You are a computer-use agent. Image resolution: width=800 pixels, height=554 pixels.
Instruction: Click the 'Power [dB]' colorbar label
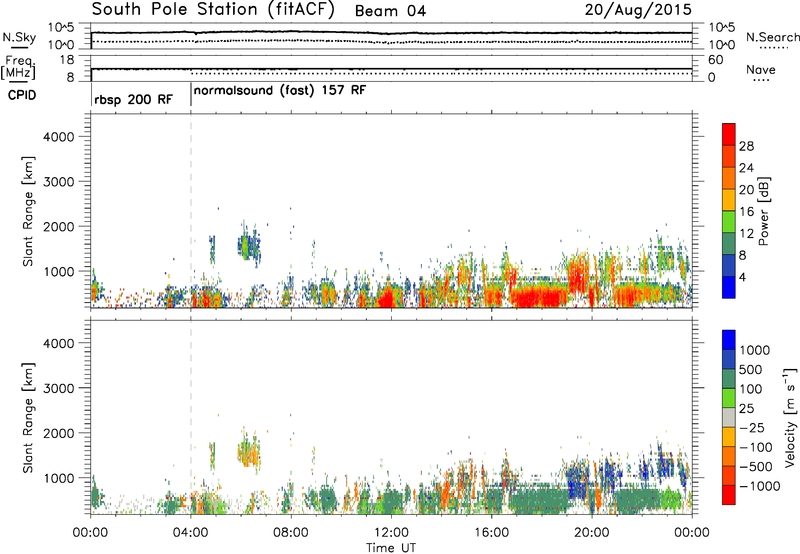click(763, 211)
